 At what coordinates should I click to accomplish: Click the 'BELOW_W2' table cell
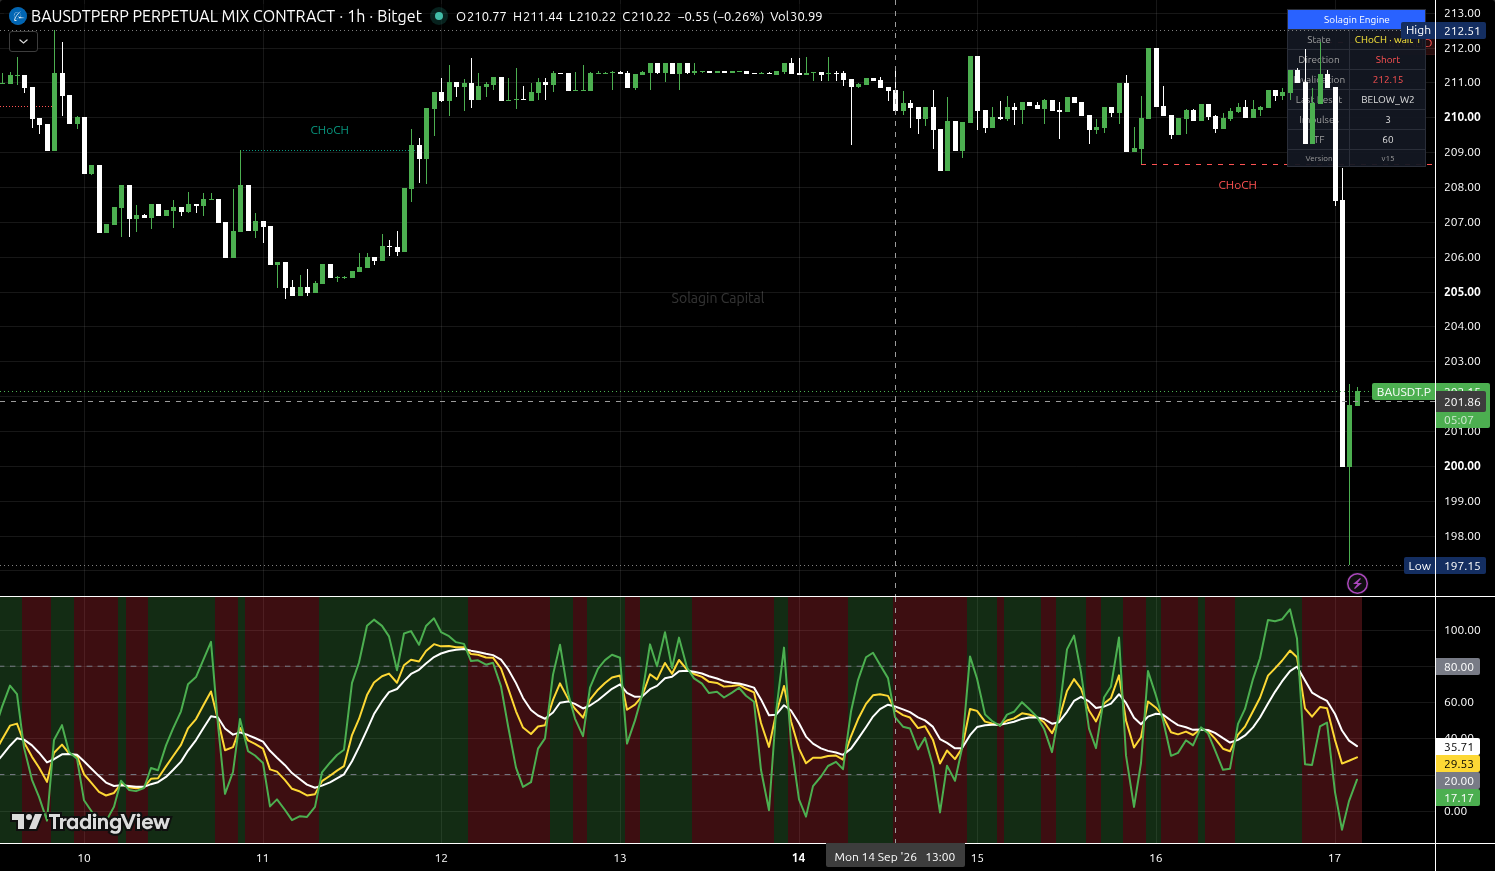coord(1387,100)
